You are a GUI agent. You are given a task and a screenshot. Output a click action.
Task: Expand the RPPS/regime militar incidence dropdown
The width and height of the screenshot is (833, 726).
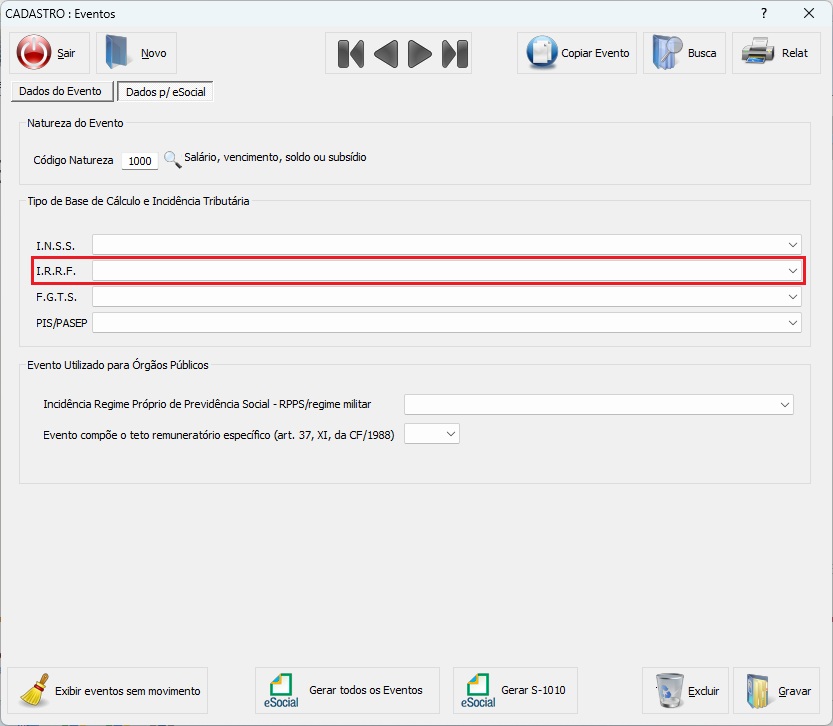783,404
